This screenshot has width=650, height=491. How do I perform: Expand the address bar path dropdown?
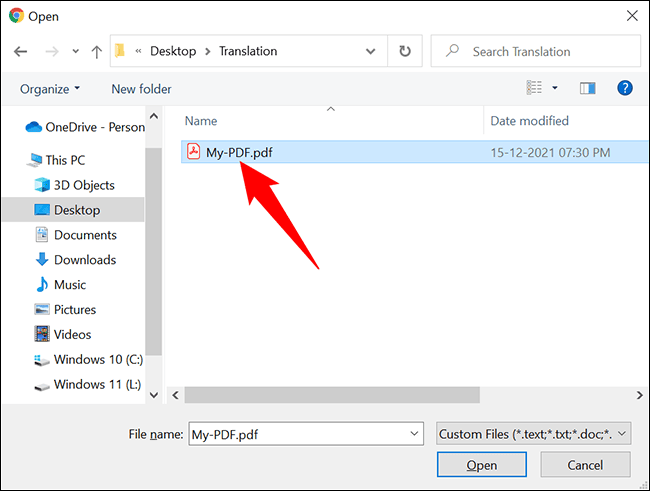point(370,51)
